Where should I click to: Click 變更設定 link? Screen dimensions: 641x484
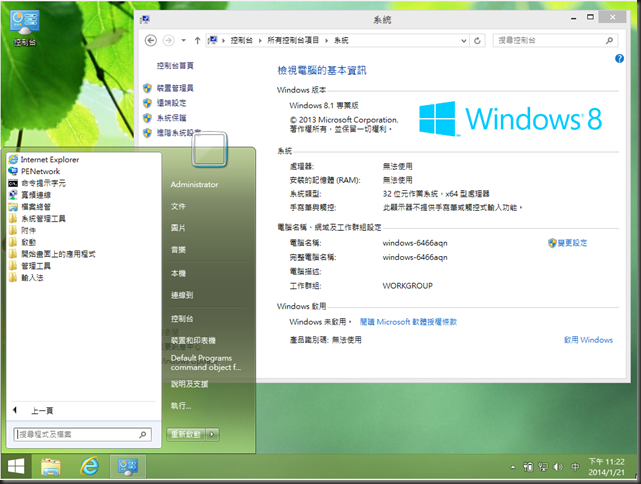pyautogui.click(x=572, y=243)
